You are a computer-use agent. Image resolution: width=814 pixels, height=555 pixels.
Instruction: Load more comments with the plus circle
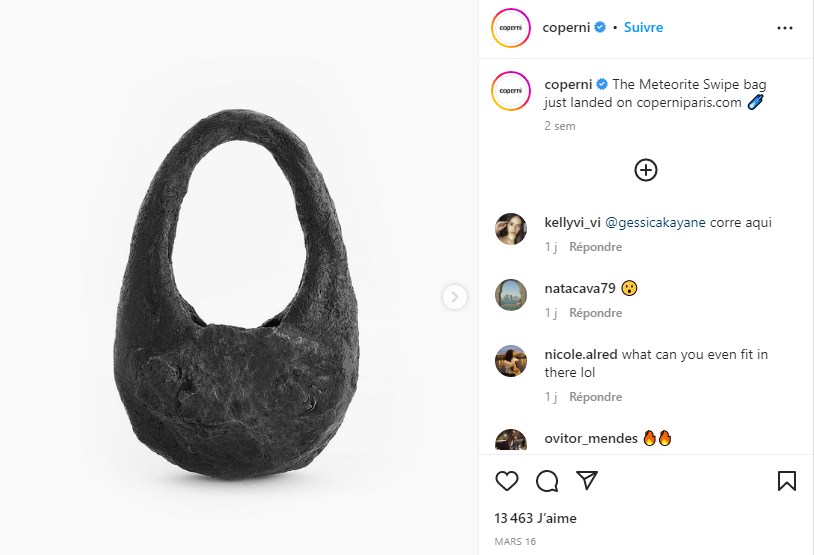(646, 170)
